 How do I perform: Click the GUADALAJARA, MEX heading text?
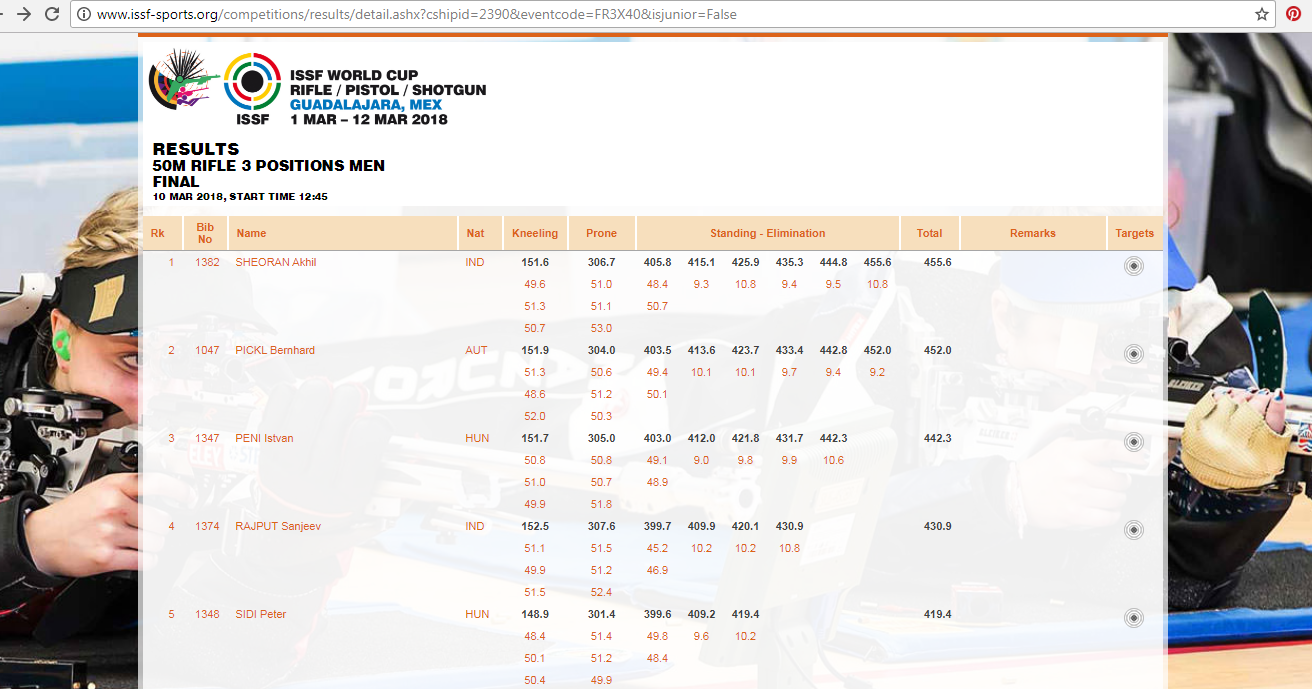coord(366,105)
